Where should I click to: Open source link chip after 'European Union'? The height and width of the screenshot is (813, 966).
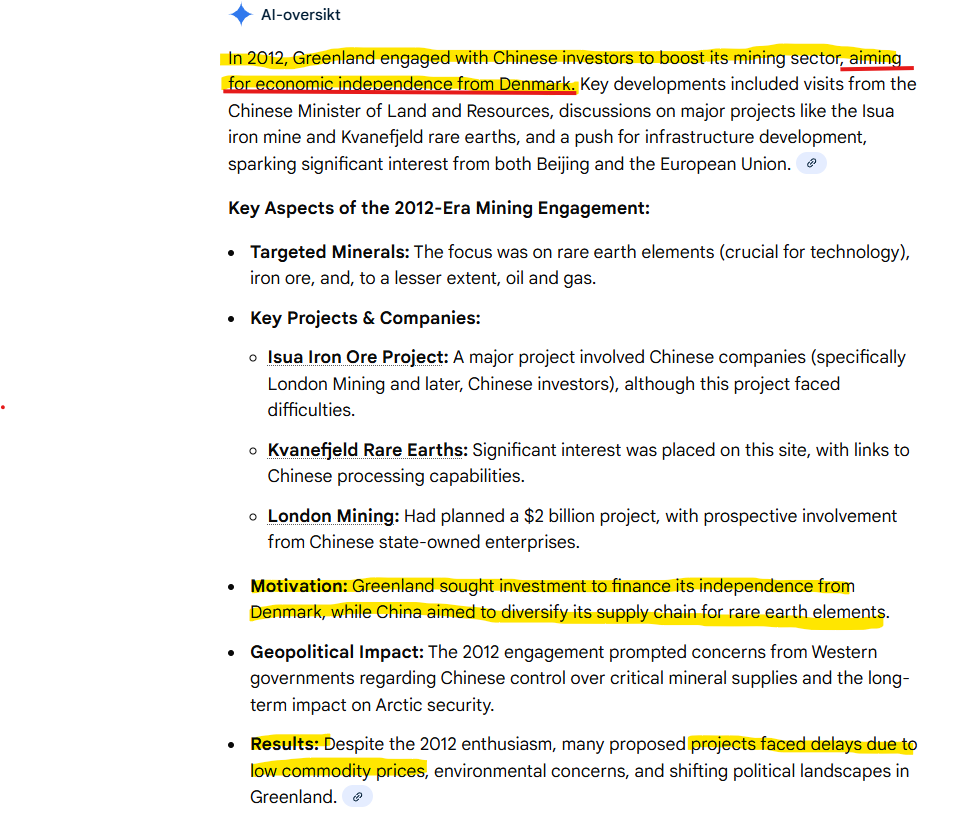pos(811,163)
